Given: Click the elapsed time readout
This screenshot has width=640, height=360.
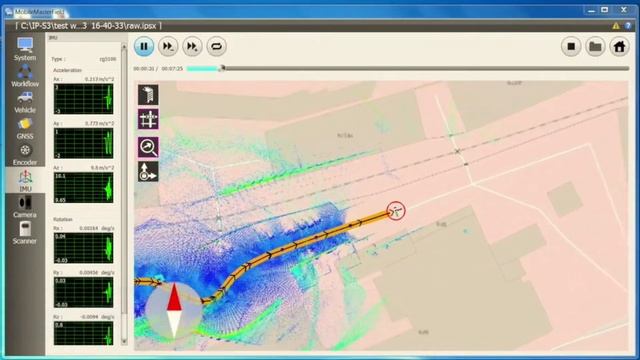Looking at the screenshot, I should pyautogui.click(x=144, y=69).
